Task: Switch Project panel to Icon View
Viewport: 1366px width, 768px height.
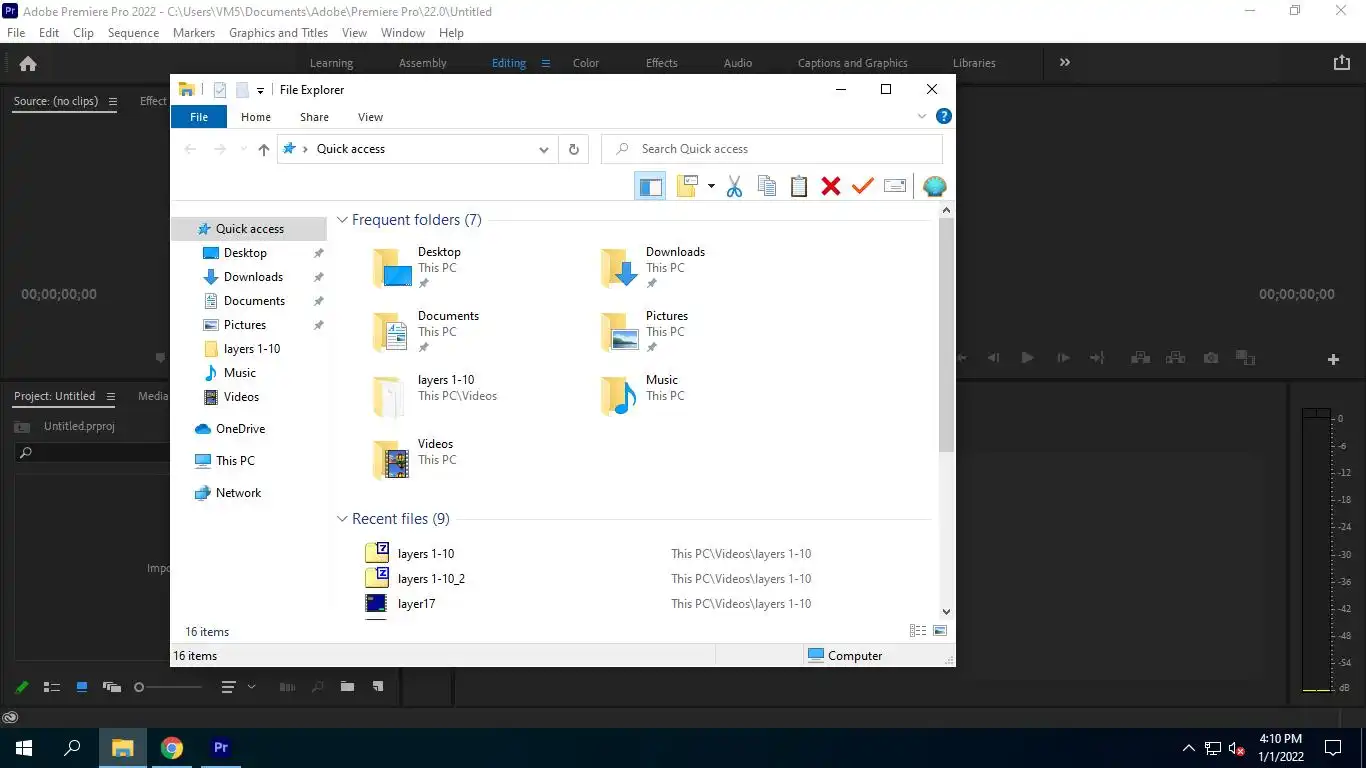Action: click(82, 687)
